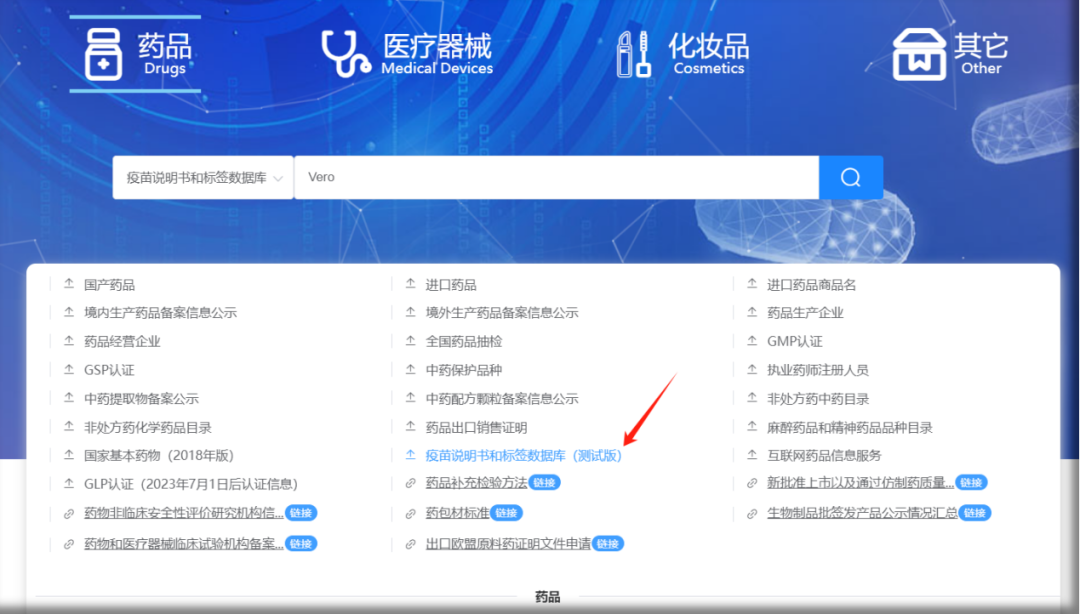
Task: Click the magnifier search button
Action: click(x=850, y=178)
